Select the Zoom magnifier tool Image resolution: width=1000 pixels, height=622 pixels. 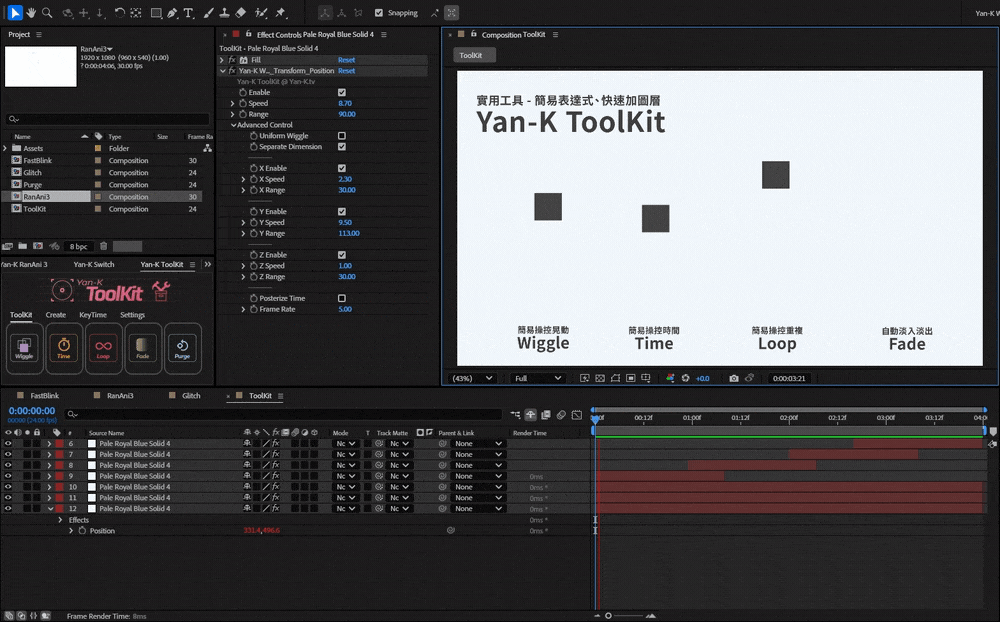tap(47, 13)
